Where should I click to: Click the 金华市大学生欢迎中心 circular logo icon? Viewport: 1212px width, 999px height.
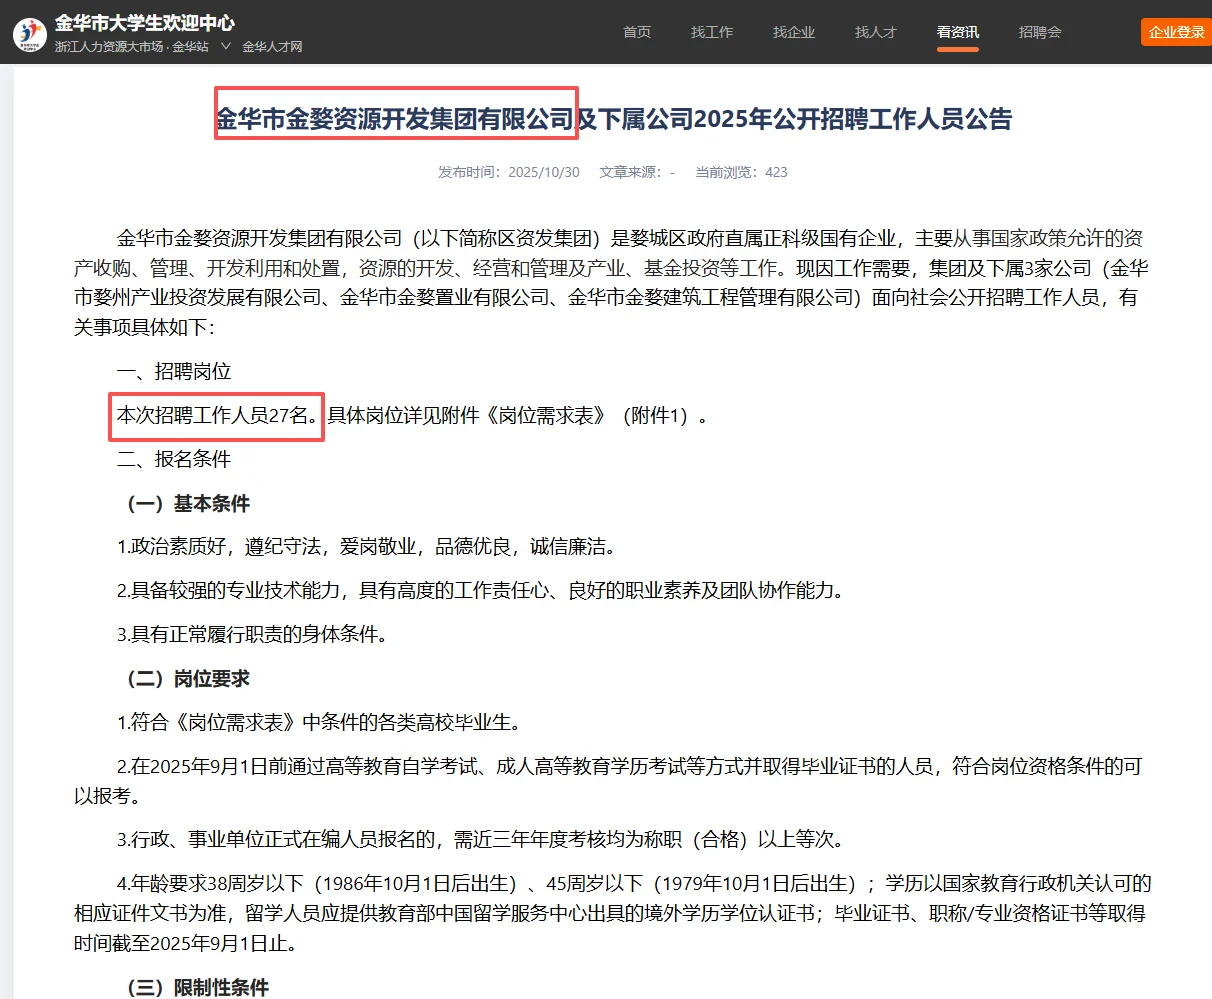[29, 32]
